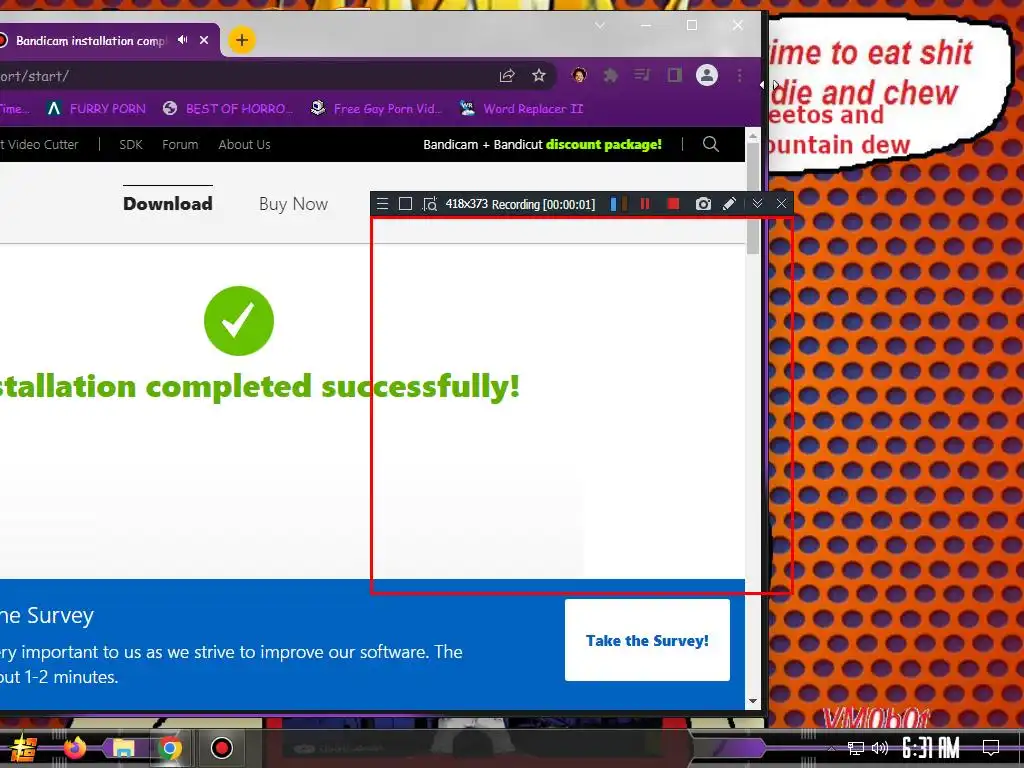Open the Start menu icon on taskbar
The height and width of the screenshot is (768, 1024).
24,748
